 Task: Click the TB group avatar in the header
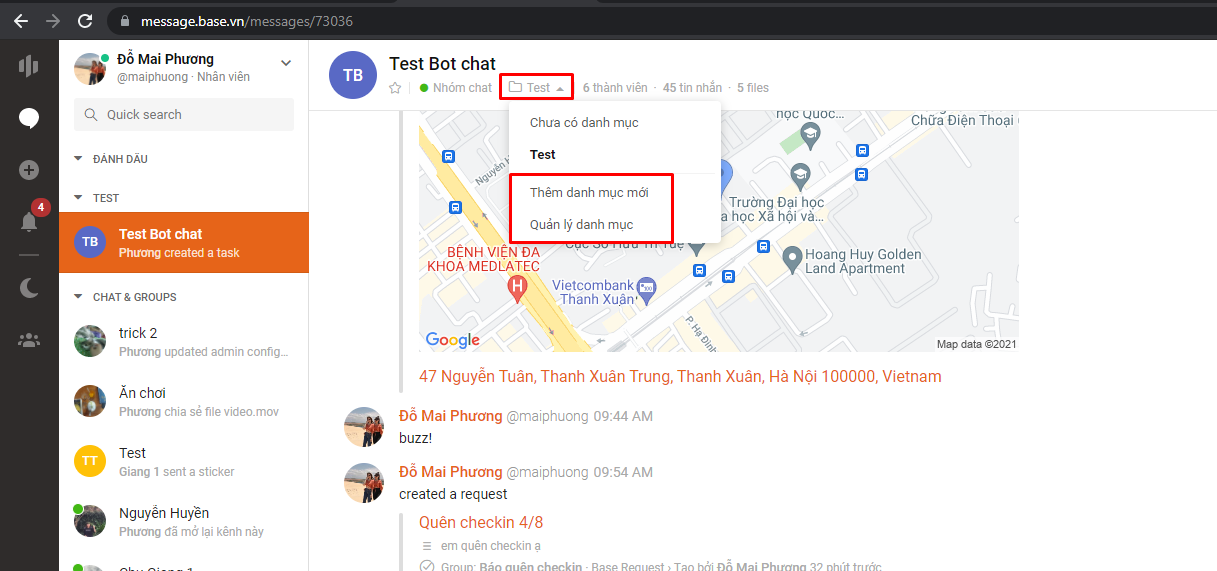click(353, 75)
